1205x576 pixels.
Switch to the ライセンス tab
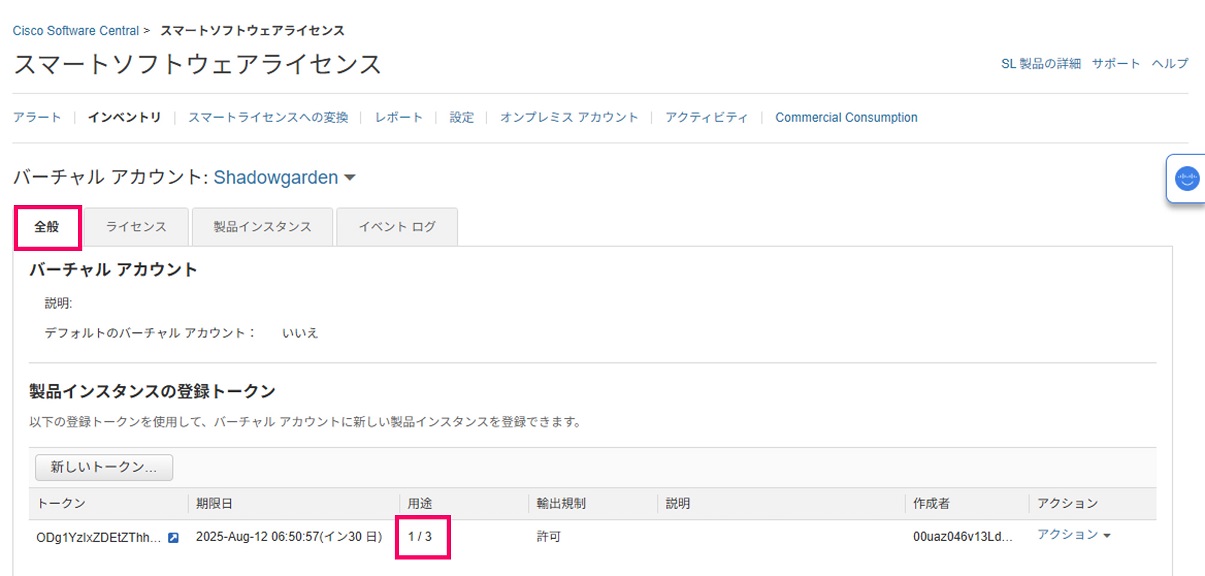coord(136,227)
